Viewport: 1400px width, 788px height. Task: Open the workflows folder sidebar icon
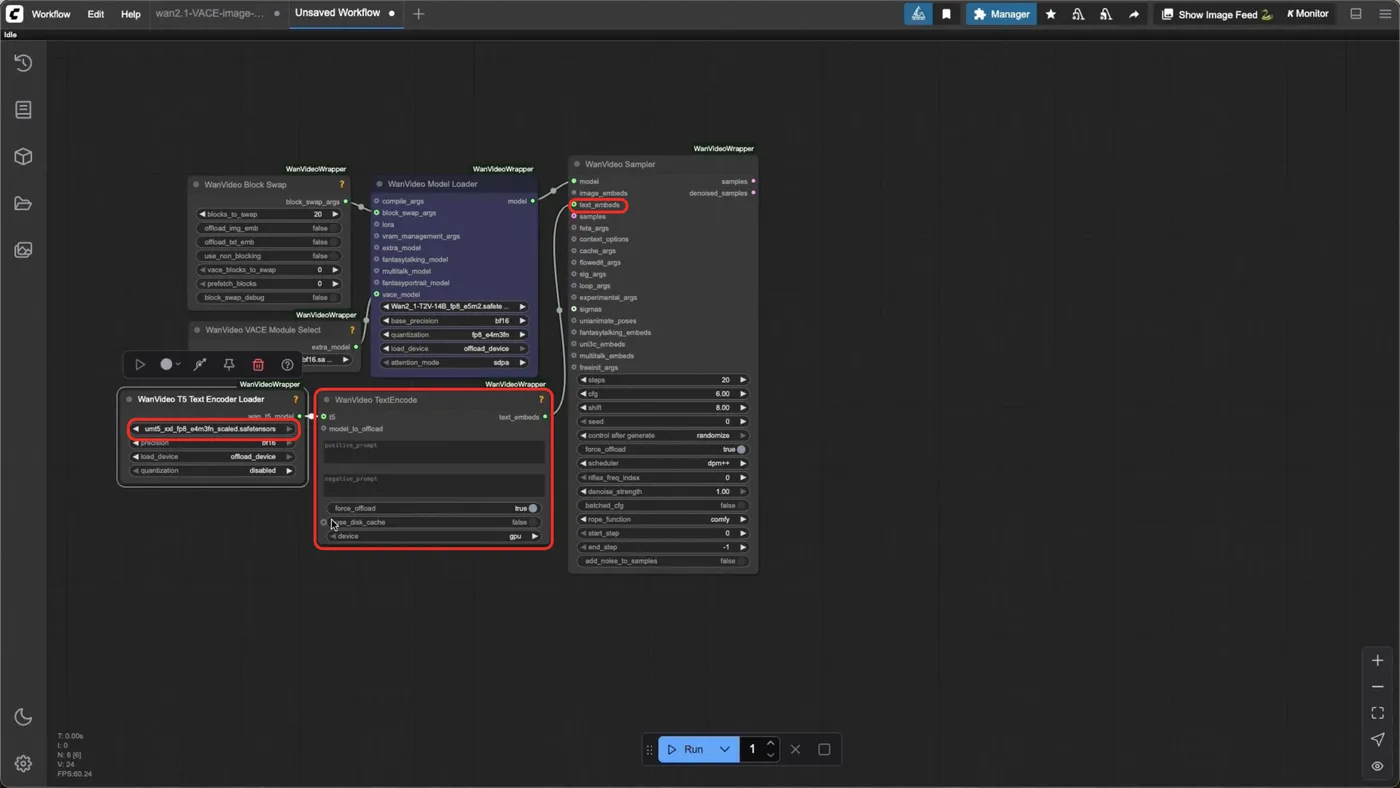23,204
